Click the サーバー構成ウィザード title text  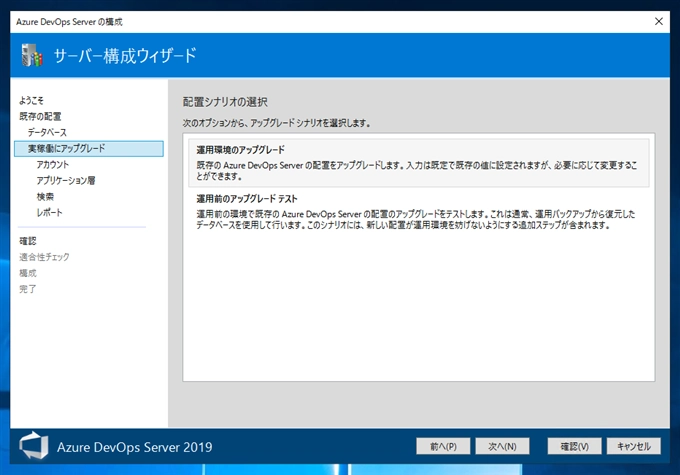pos(125,56)
